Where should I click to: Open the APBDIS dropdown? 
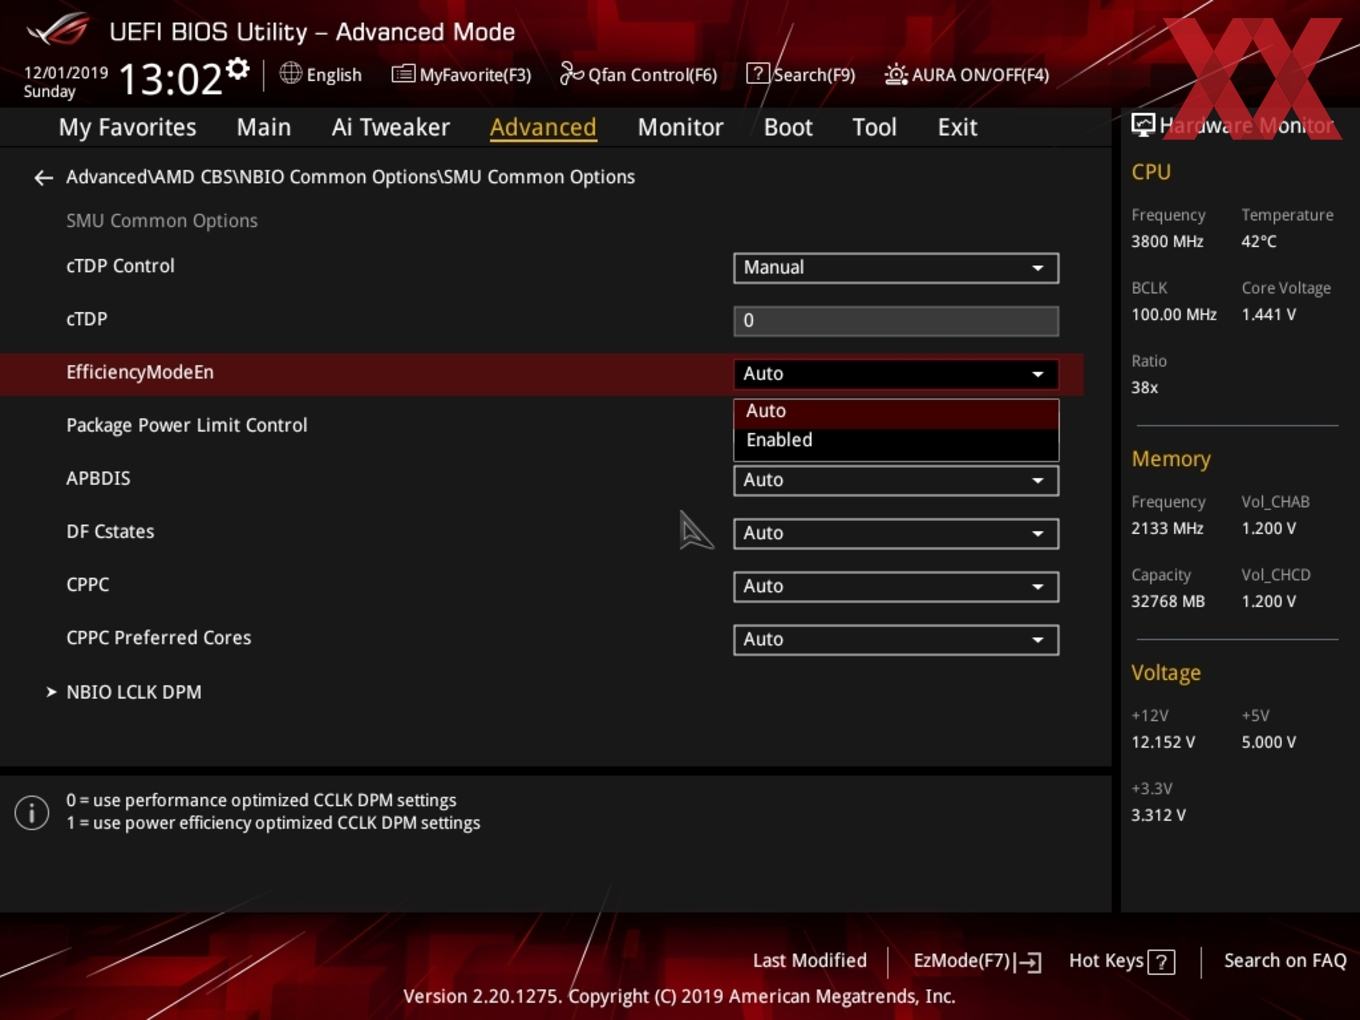click(896, 480)
